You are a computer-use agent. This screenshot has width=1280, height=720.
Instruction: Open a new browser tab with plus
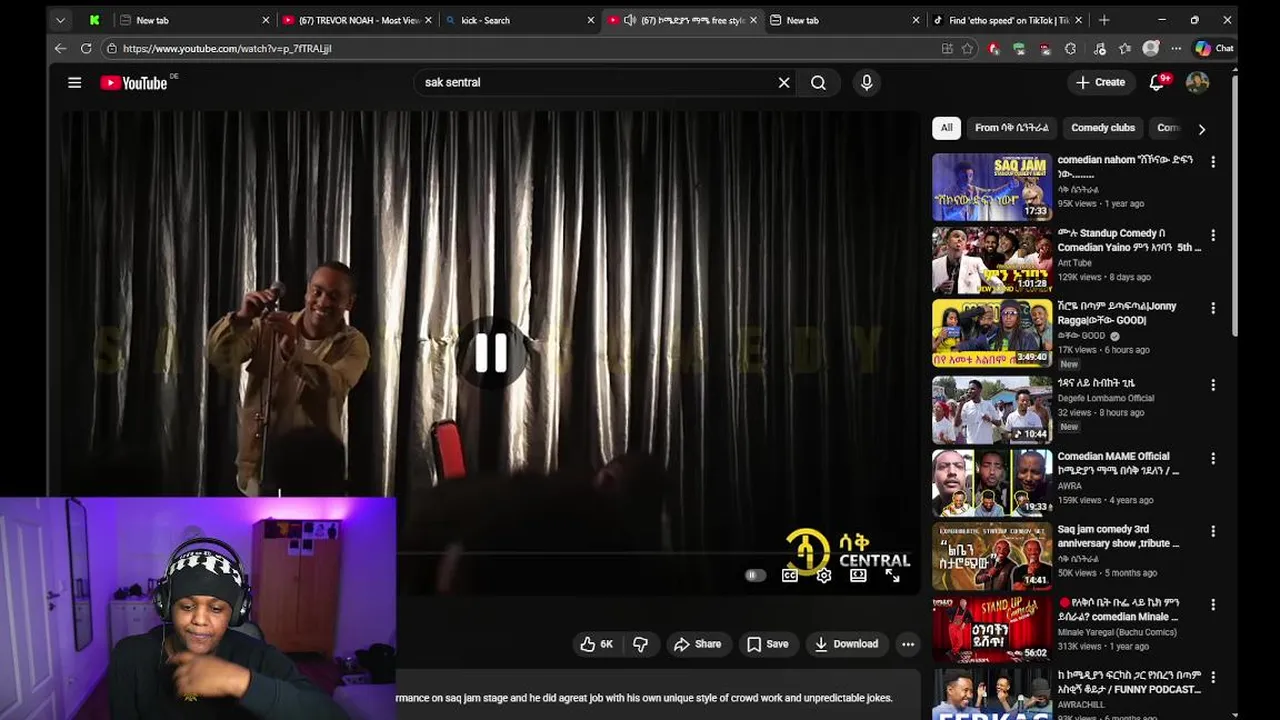[x=1104, y=20]
